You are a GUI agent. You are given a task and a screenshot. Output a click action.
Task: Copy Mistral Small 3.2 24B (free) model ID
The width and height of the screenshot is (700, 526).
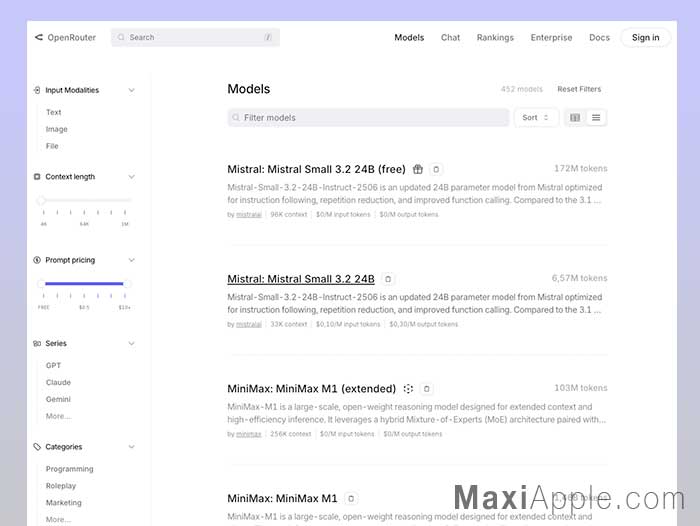point(436,169)
